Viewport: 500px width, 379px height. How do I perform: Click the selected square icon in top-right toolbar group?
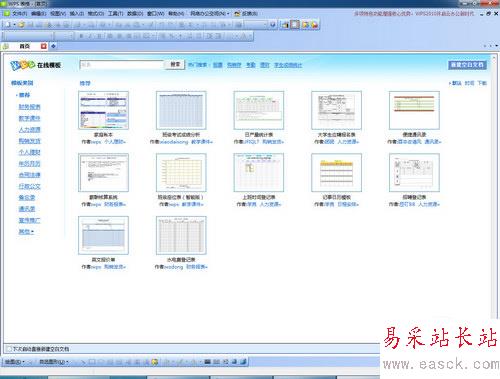pyautogui.click(x=295, y=24)
